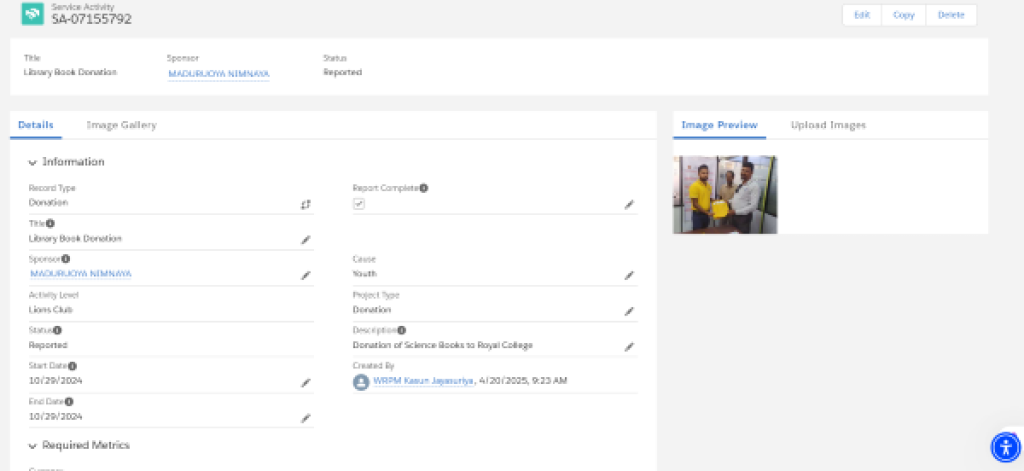The width and height of the screenshot is (1024, 471).
Task: Show info tooltip for Report Complete
Action: pyautogui.click(x=423, y=188)
